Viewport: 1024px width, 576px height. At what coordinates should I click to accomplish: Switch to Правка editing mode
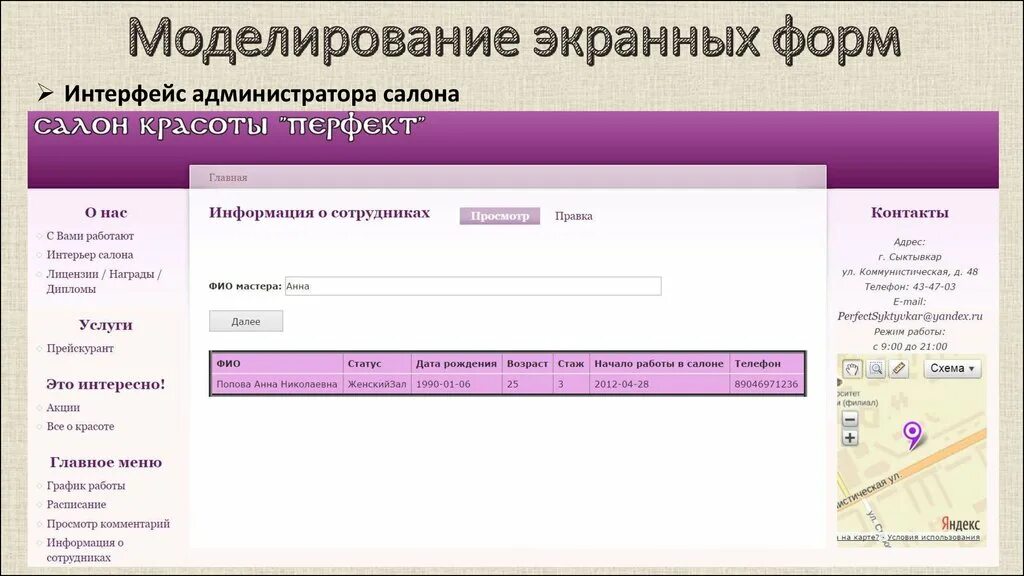[574, 215]
